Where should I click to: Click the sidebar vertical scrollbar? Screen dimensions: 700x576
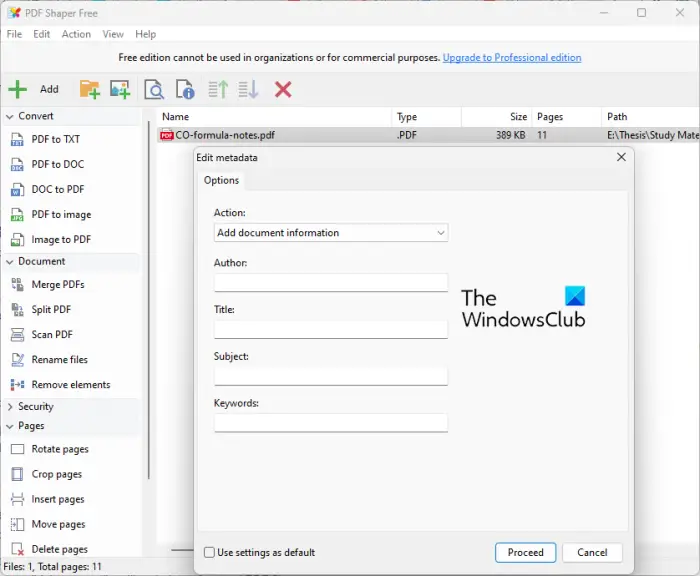149,300
